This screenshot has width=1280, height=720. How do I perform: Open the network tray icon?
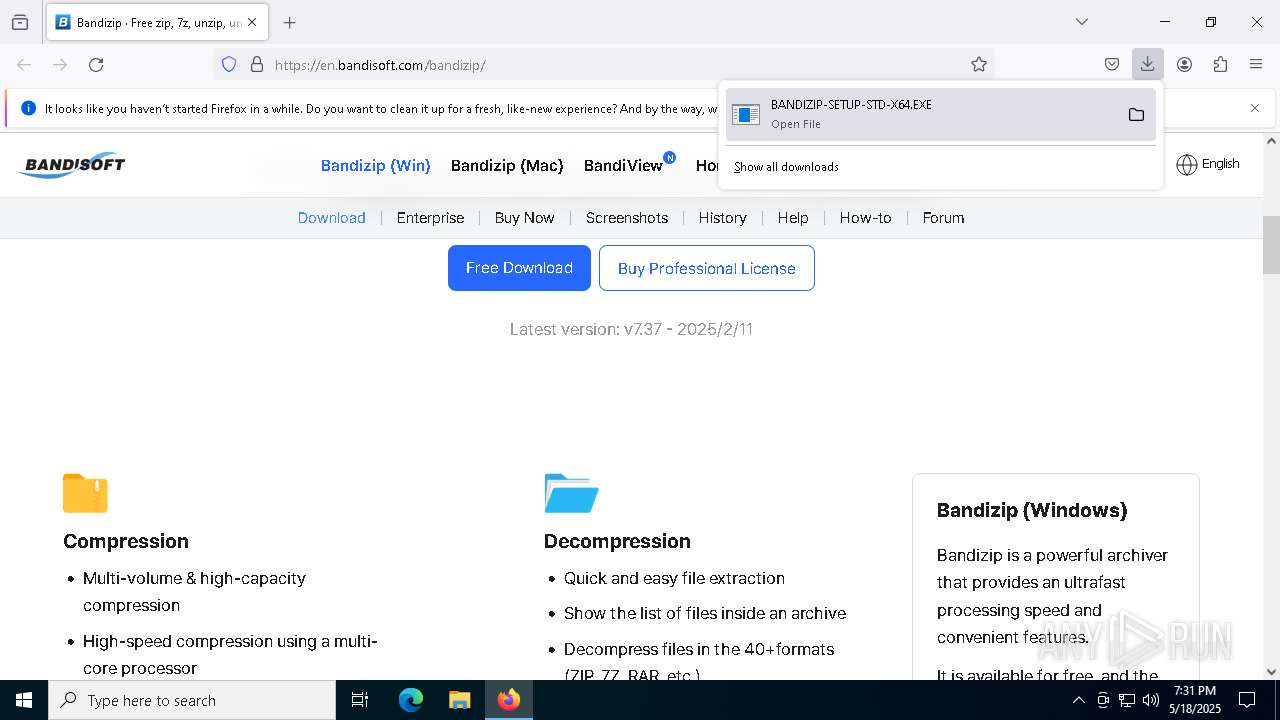(x=1127, y=700)
